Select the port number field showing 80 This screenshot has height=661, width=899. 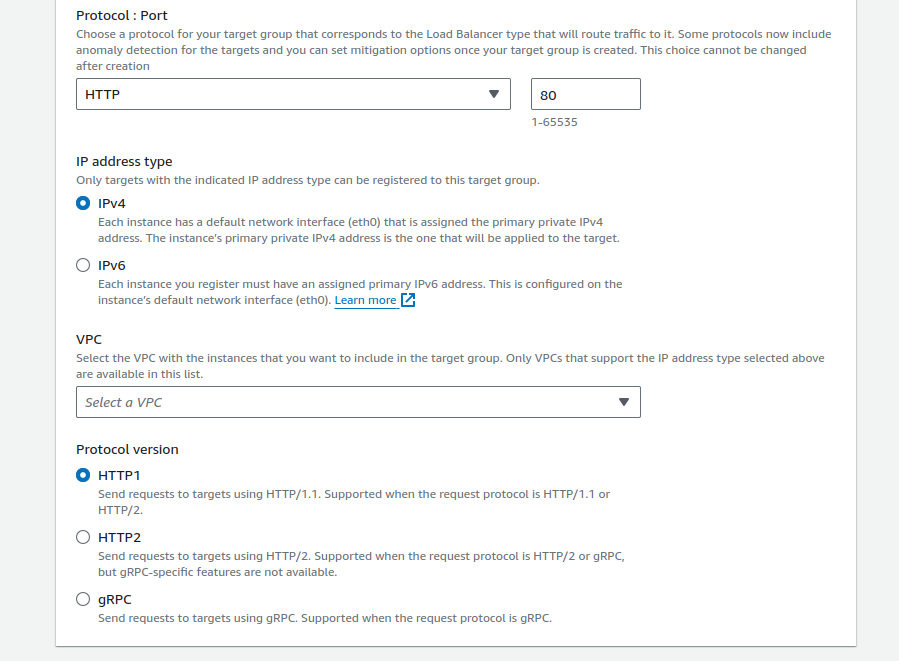pos(585,93)
